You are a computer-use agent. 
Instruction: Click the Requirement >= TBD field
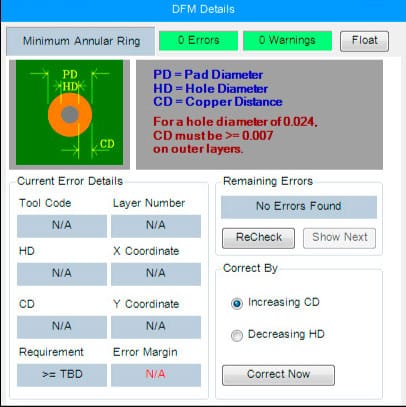[x=62, y=375]
